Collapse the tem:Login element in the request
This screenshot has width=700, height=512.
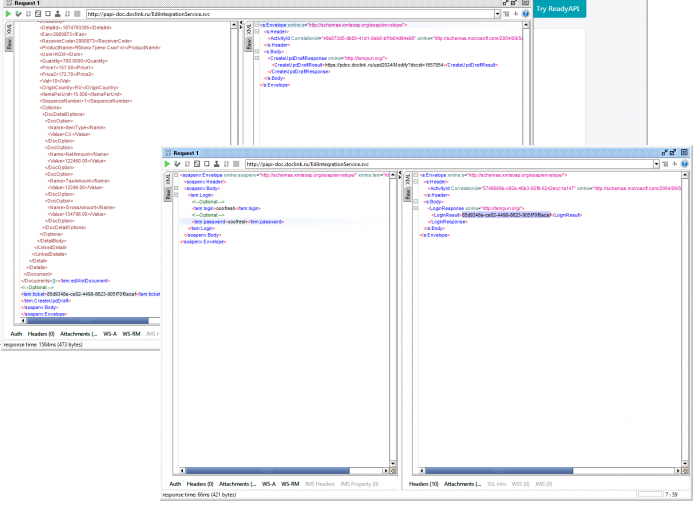click(x=176, y=195)
